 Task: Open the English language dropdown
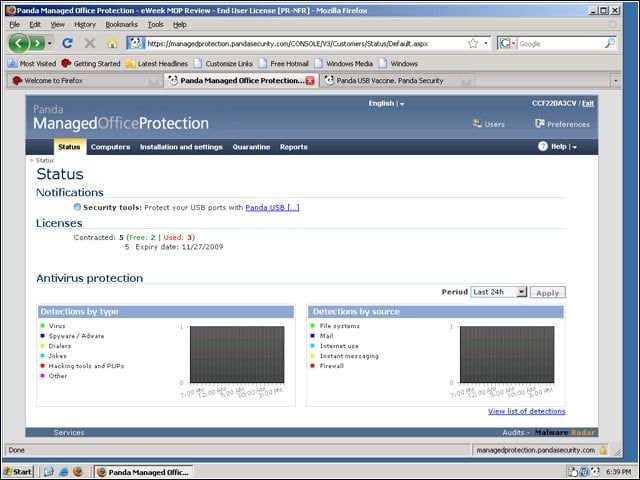(386, 104)
